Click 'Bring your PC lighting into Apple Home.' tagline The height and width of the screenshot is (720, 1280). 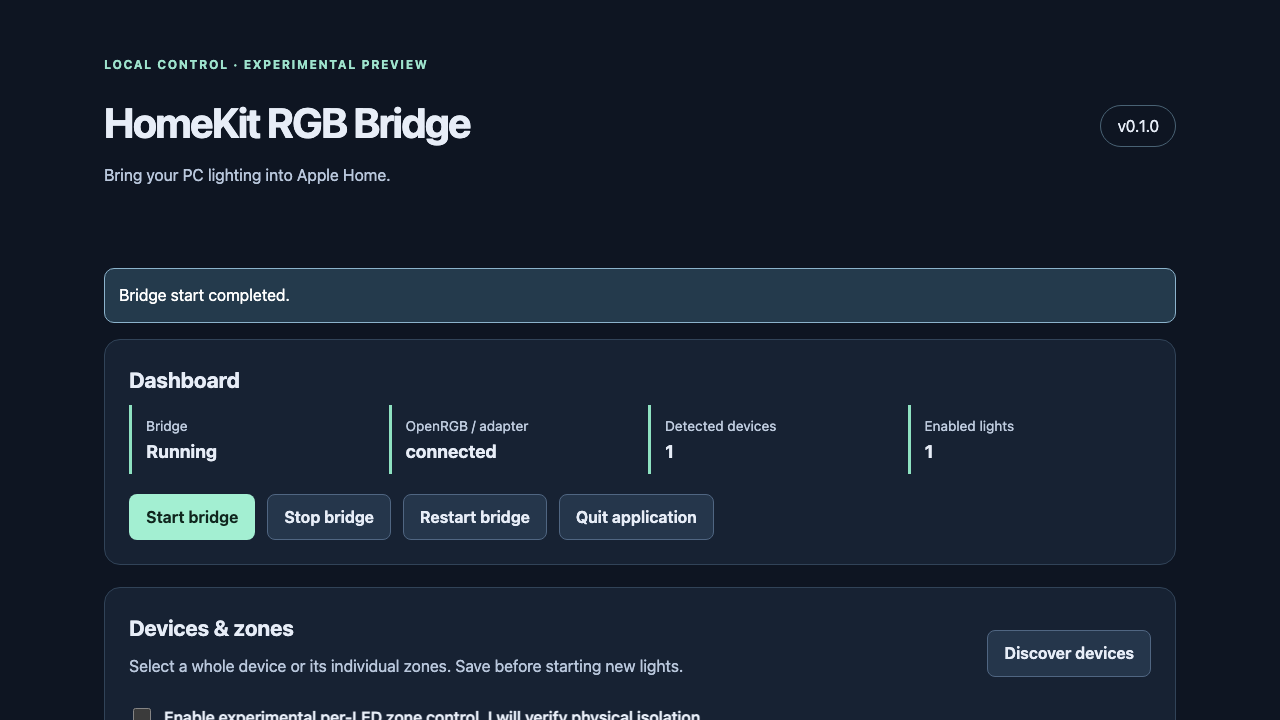[x=247, y=175]
